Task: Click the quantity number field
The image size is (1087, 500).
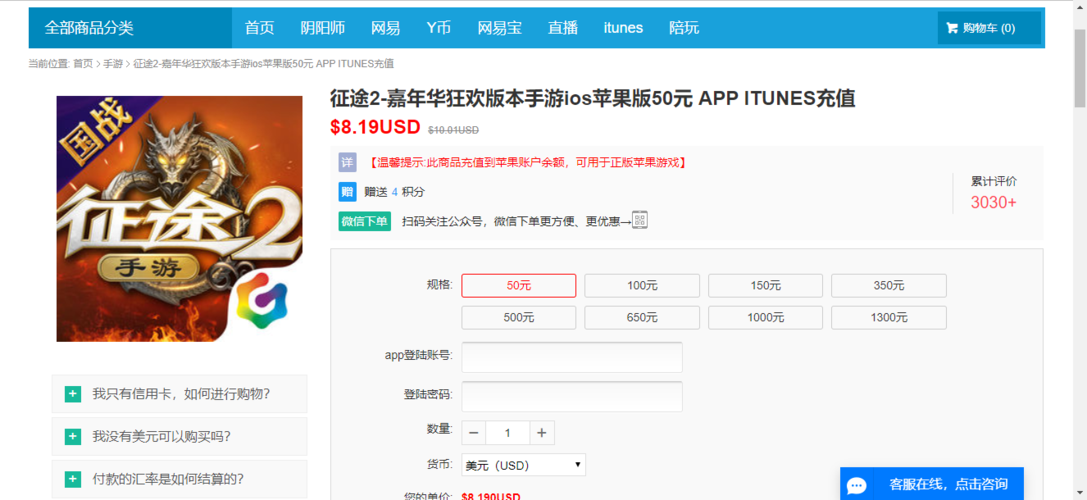Action: (507, 433)
